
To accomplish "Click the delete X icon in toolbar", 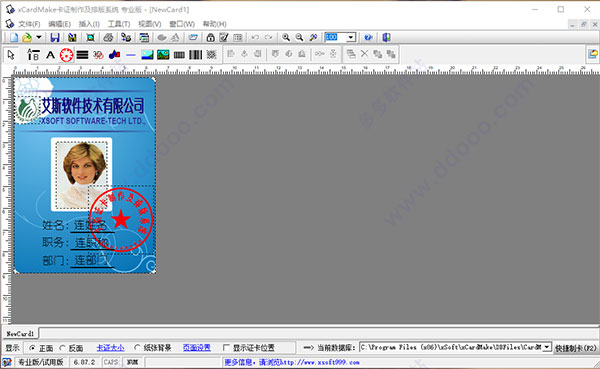I will coord(364,54).
